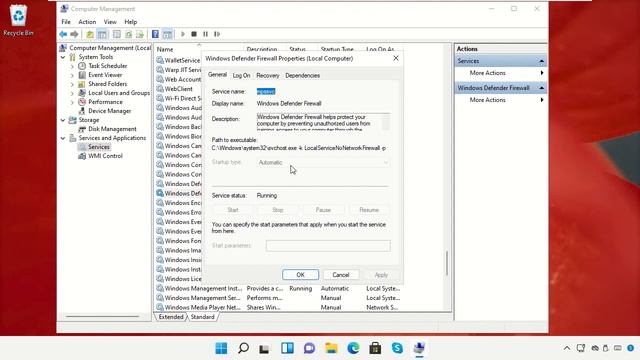Click the Stop button under Service status

278,210
